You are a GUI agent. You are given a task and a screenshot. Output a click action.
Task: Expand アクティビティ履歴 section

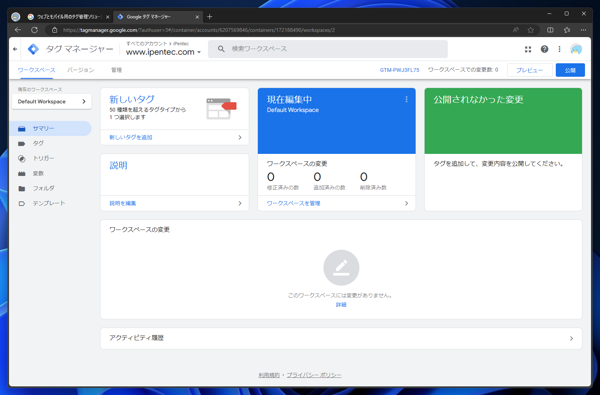point(341,338)
